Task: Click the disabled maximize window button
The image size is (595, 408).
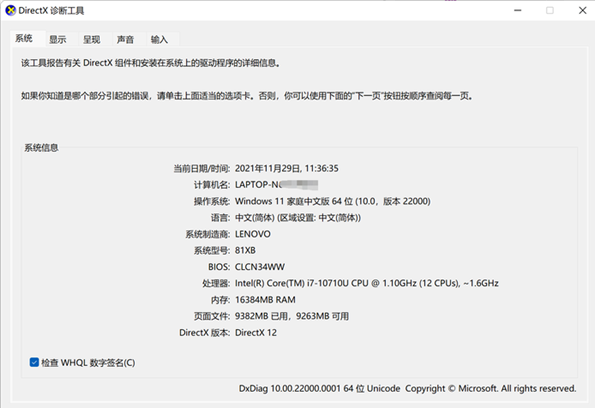Action: pyautogui.click(x=549, y=11)
